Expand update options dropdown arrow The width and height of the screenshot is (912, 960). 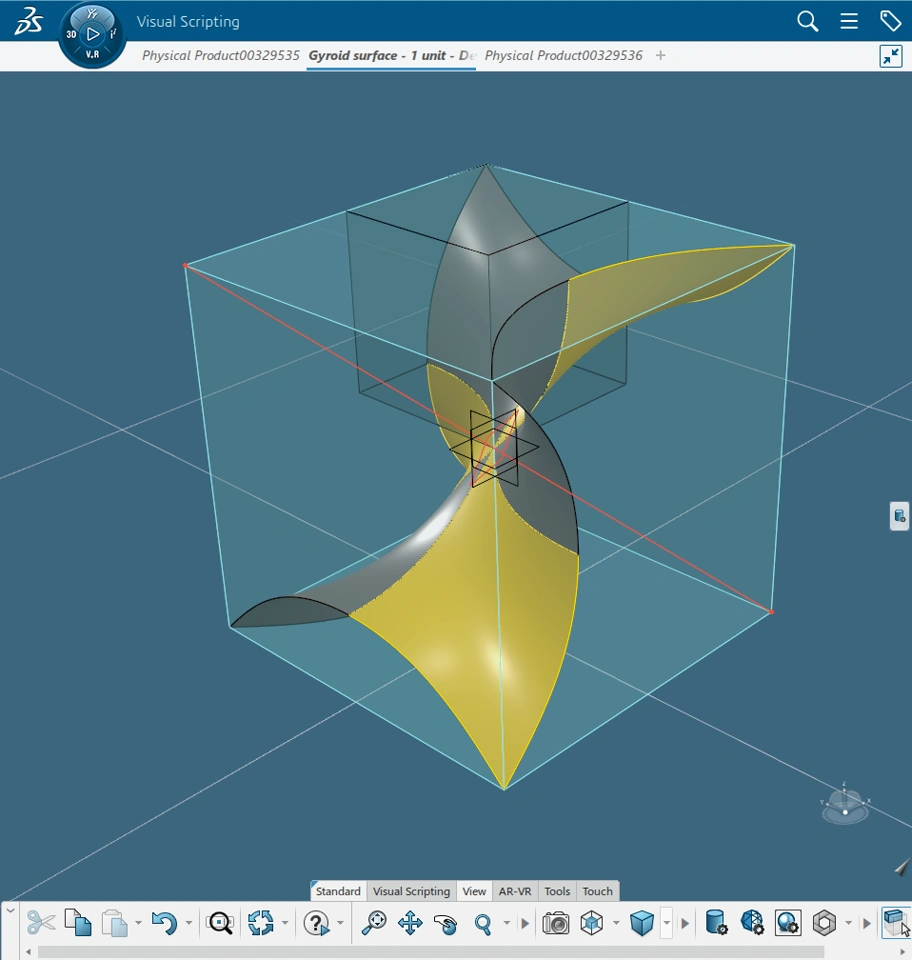[285, 923]
